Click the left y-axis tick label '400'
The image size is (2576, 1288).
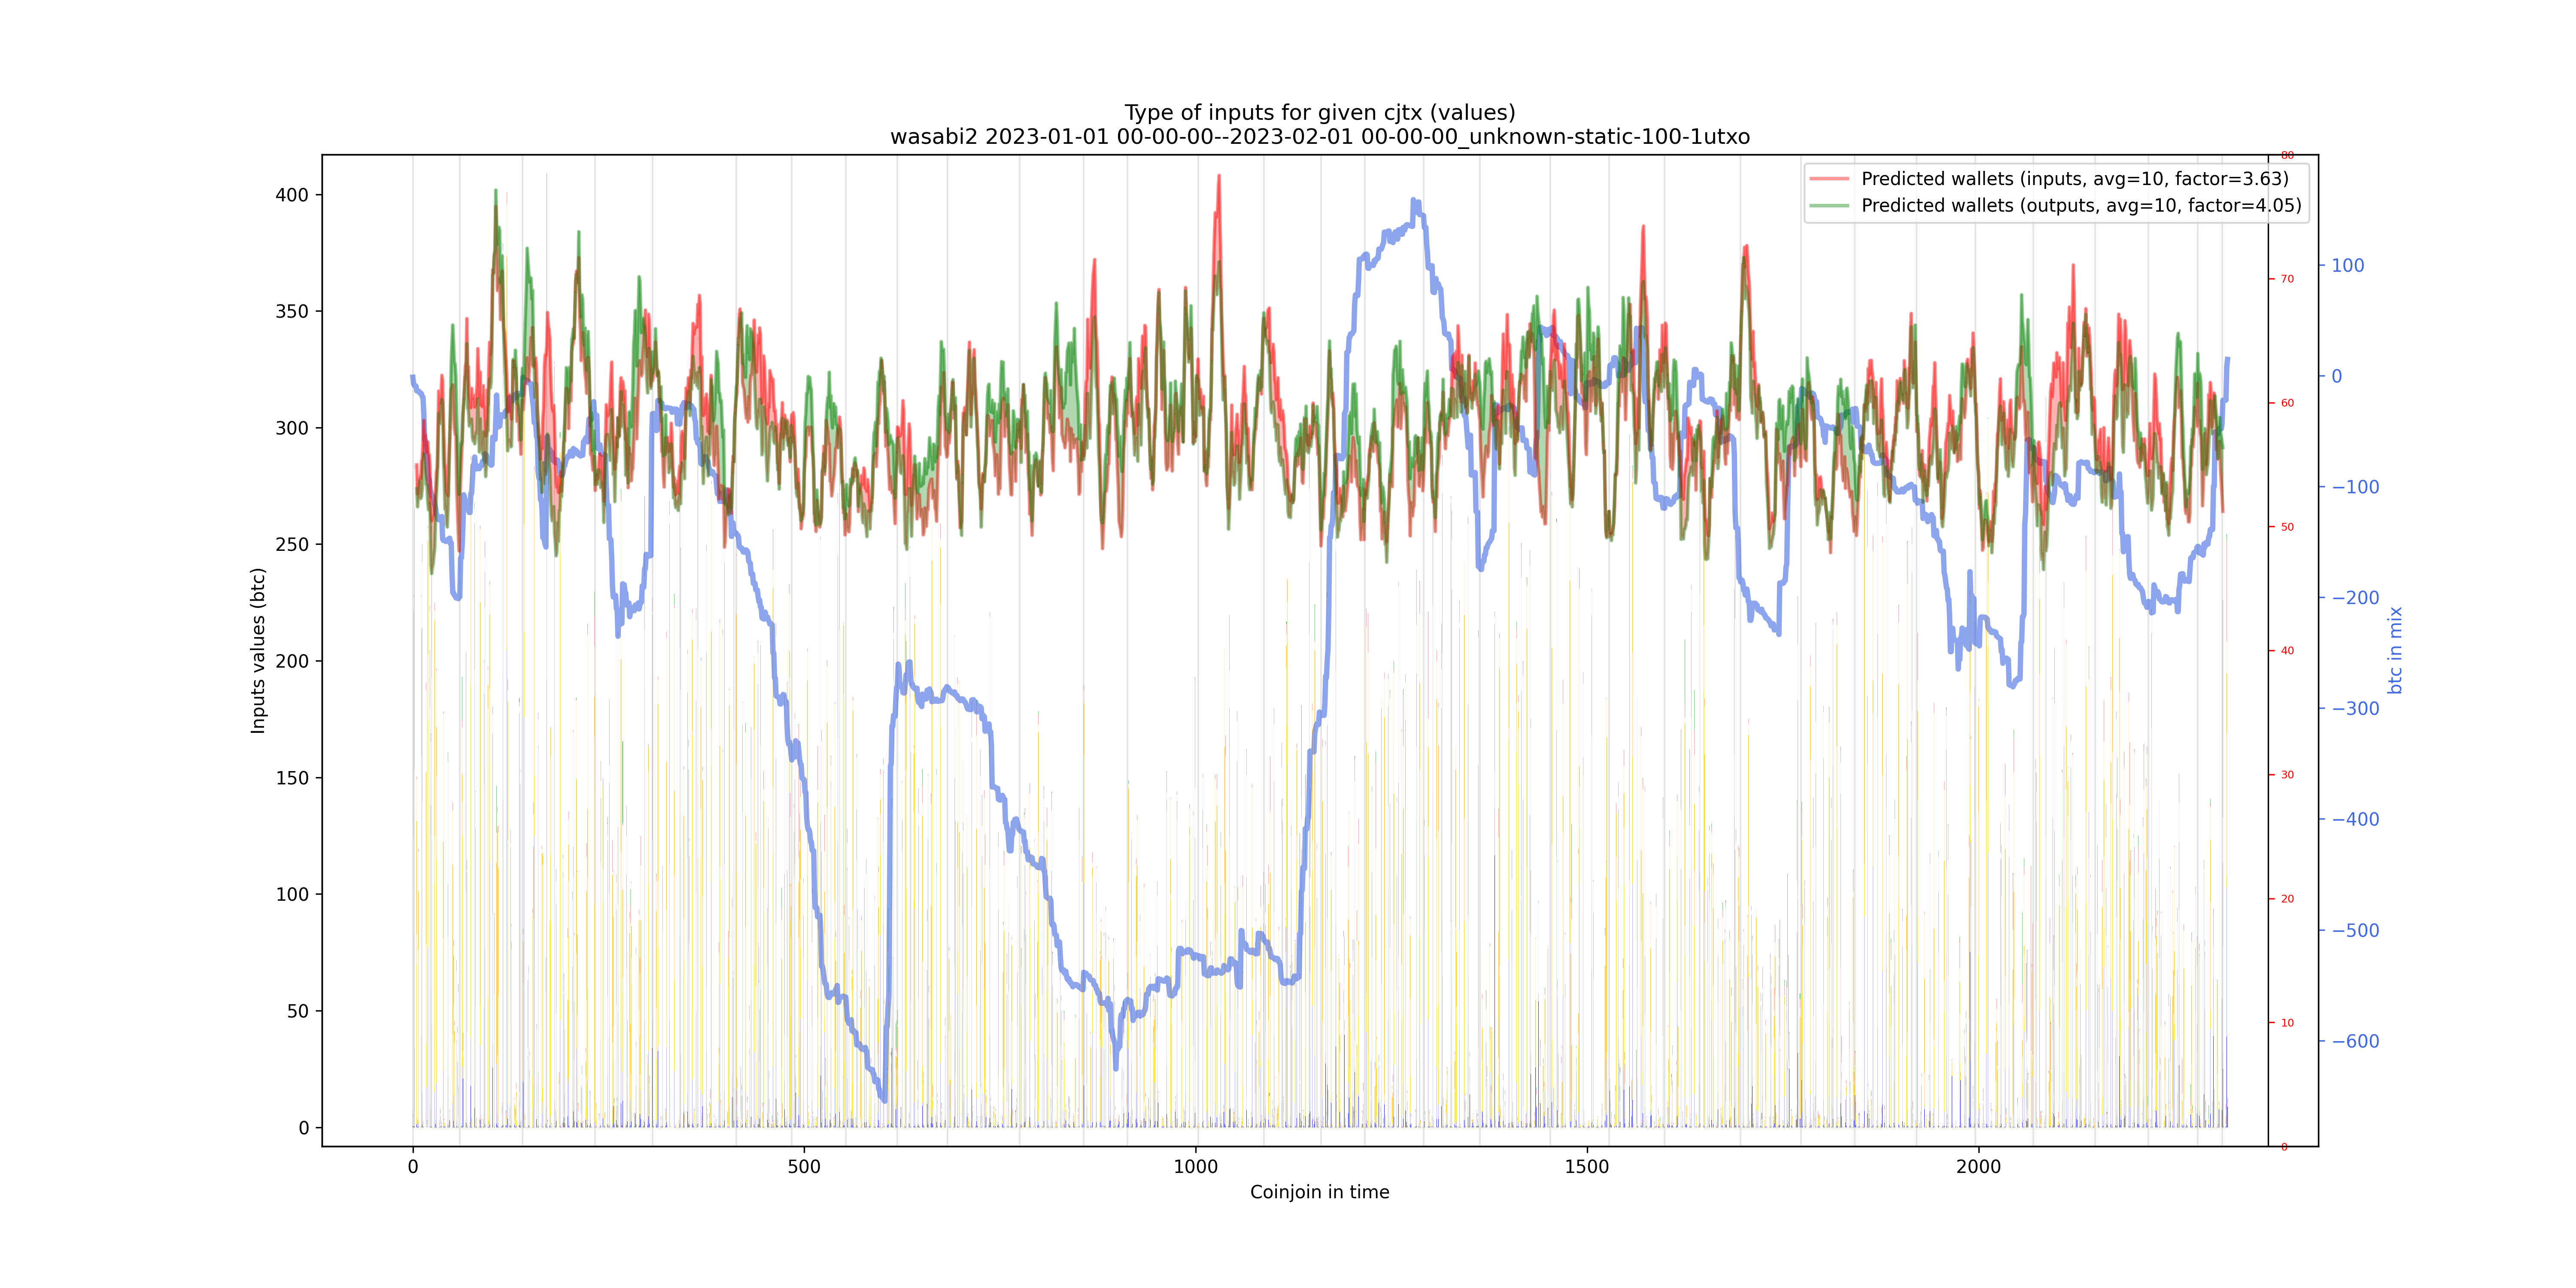pos(292,195)
